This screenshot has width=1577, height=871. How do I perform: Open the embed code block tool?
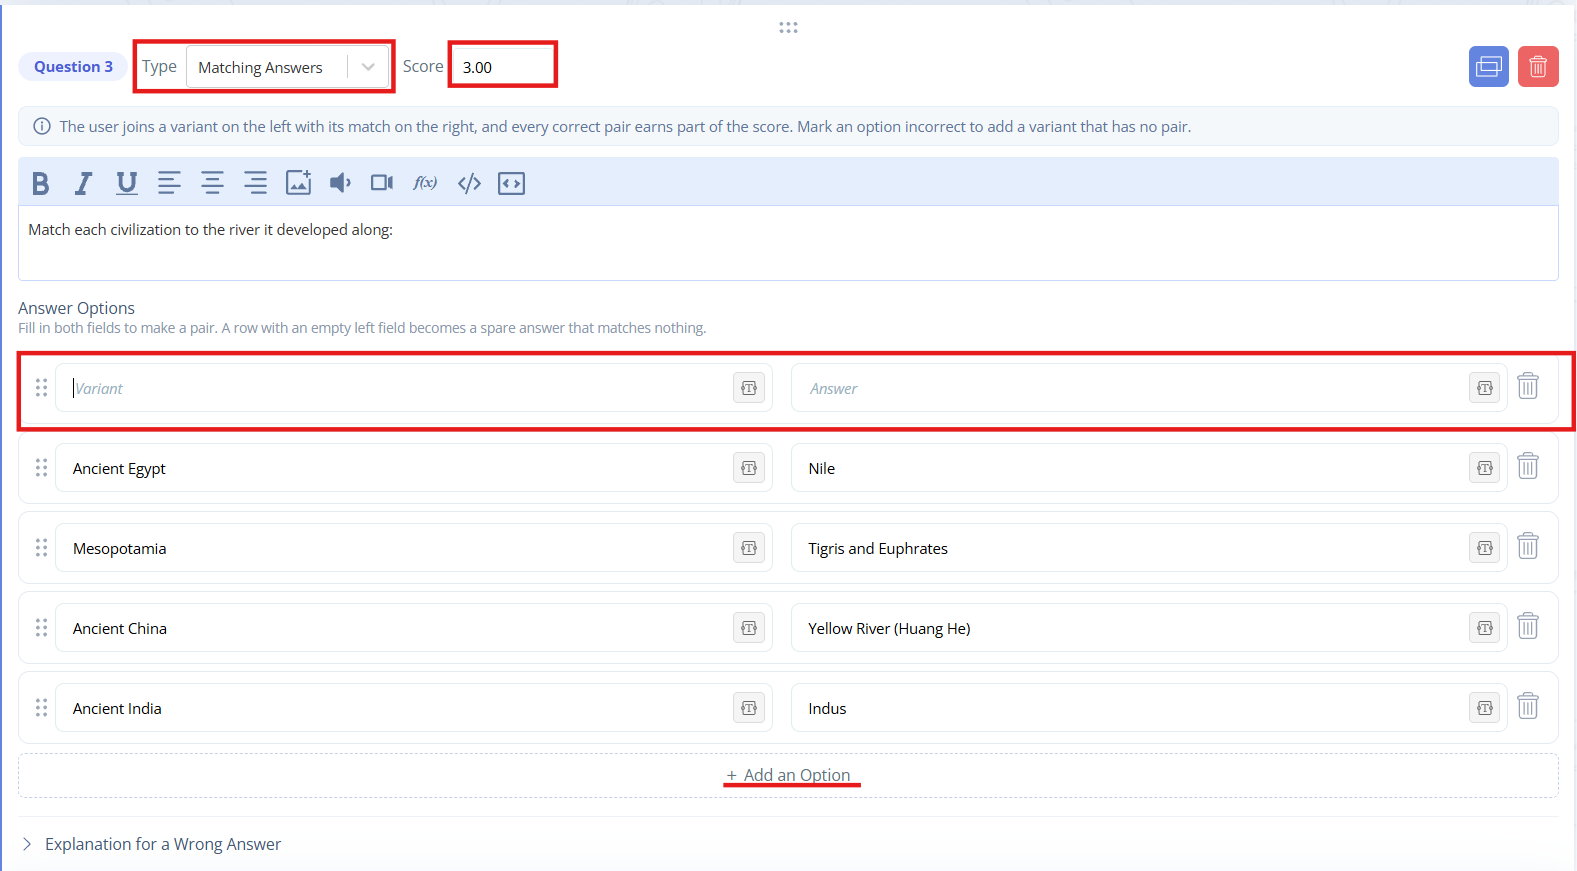click(x=511, y=183)
